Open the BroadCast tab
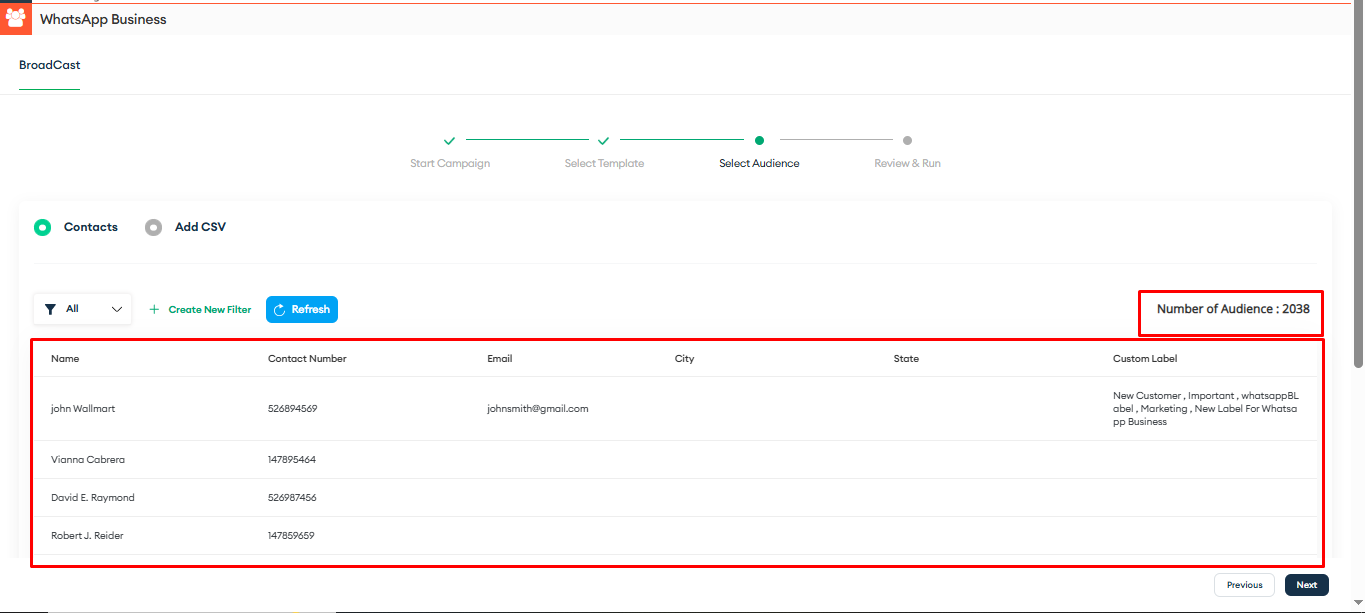Screen dimensions: 1365x613 coord(49,65)
